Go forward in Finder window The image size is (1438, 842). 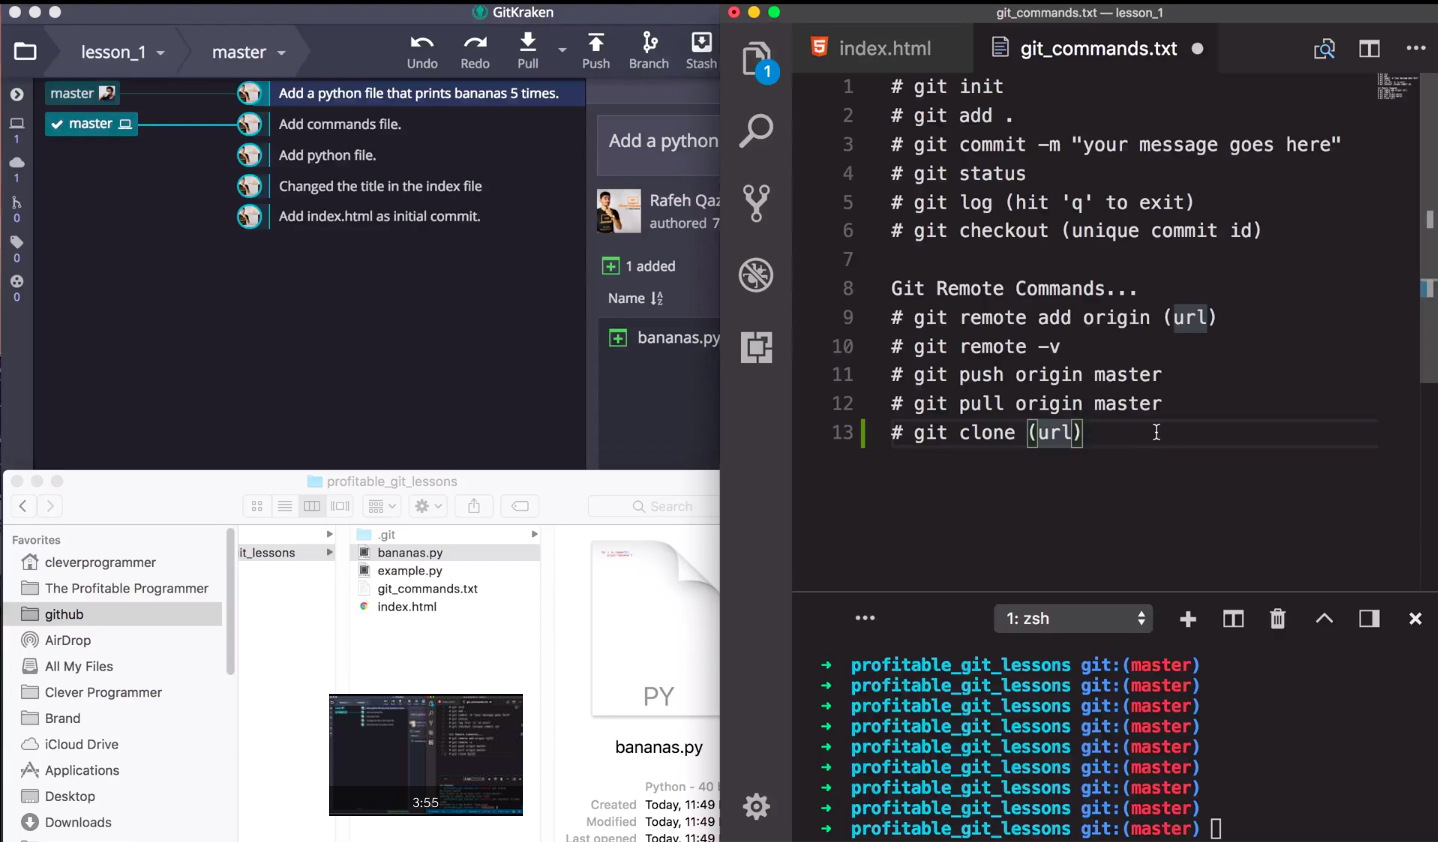pos(50,506)
